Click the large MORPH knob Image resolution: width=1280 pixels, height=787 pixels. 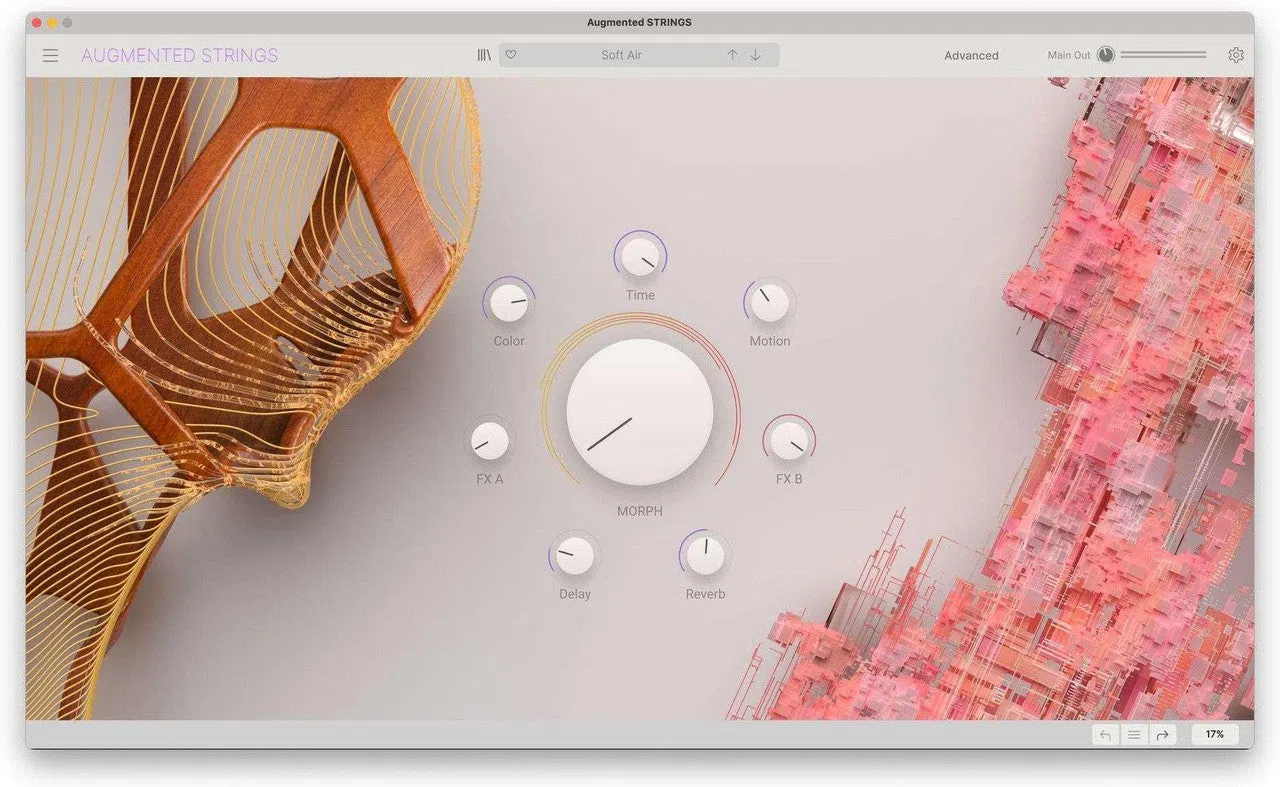640,412
